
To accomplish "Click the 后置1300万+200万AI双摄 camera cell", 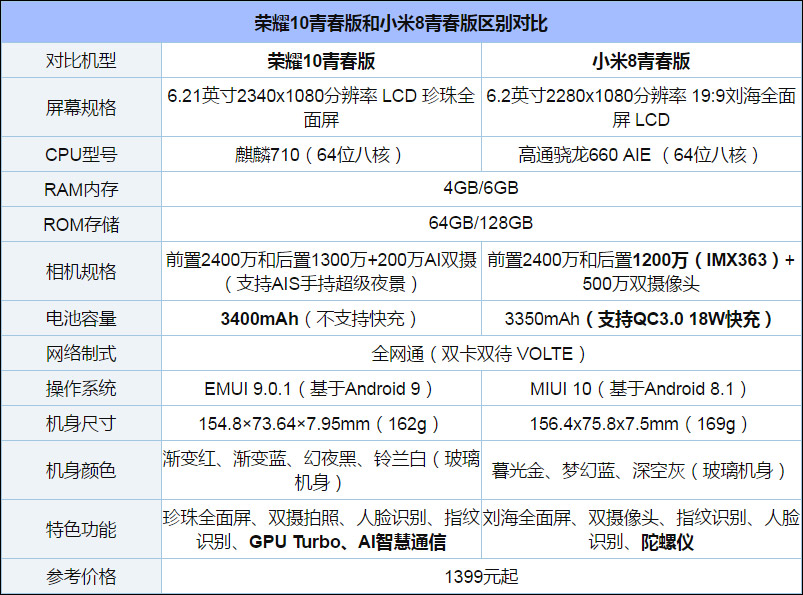I will click(321, 271).
